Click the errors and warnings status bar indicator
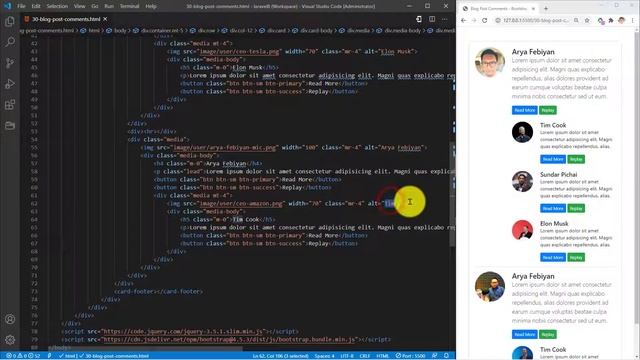 tap(23, 356)
